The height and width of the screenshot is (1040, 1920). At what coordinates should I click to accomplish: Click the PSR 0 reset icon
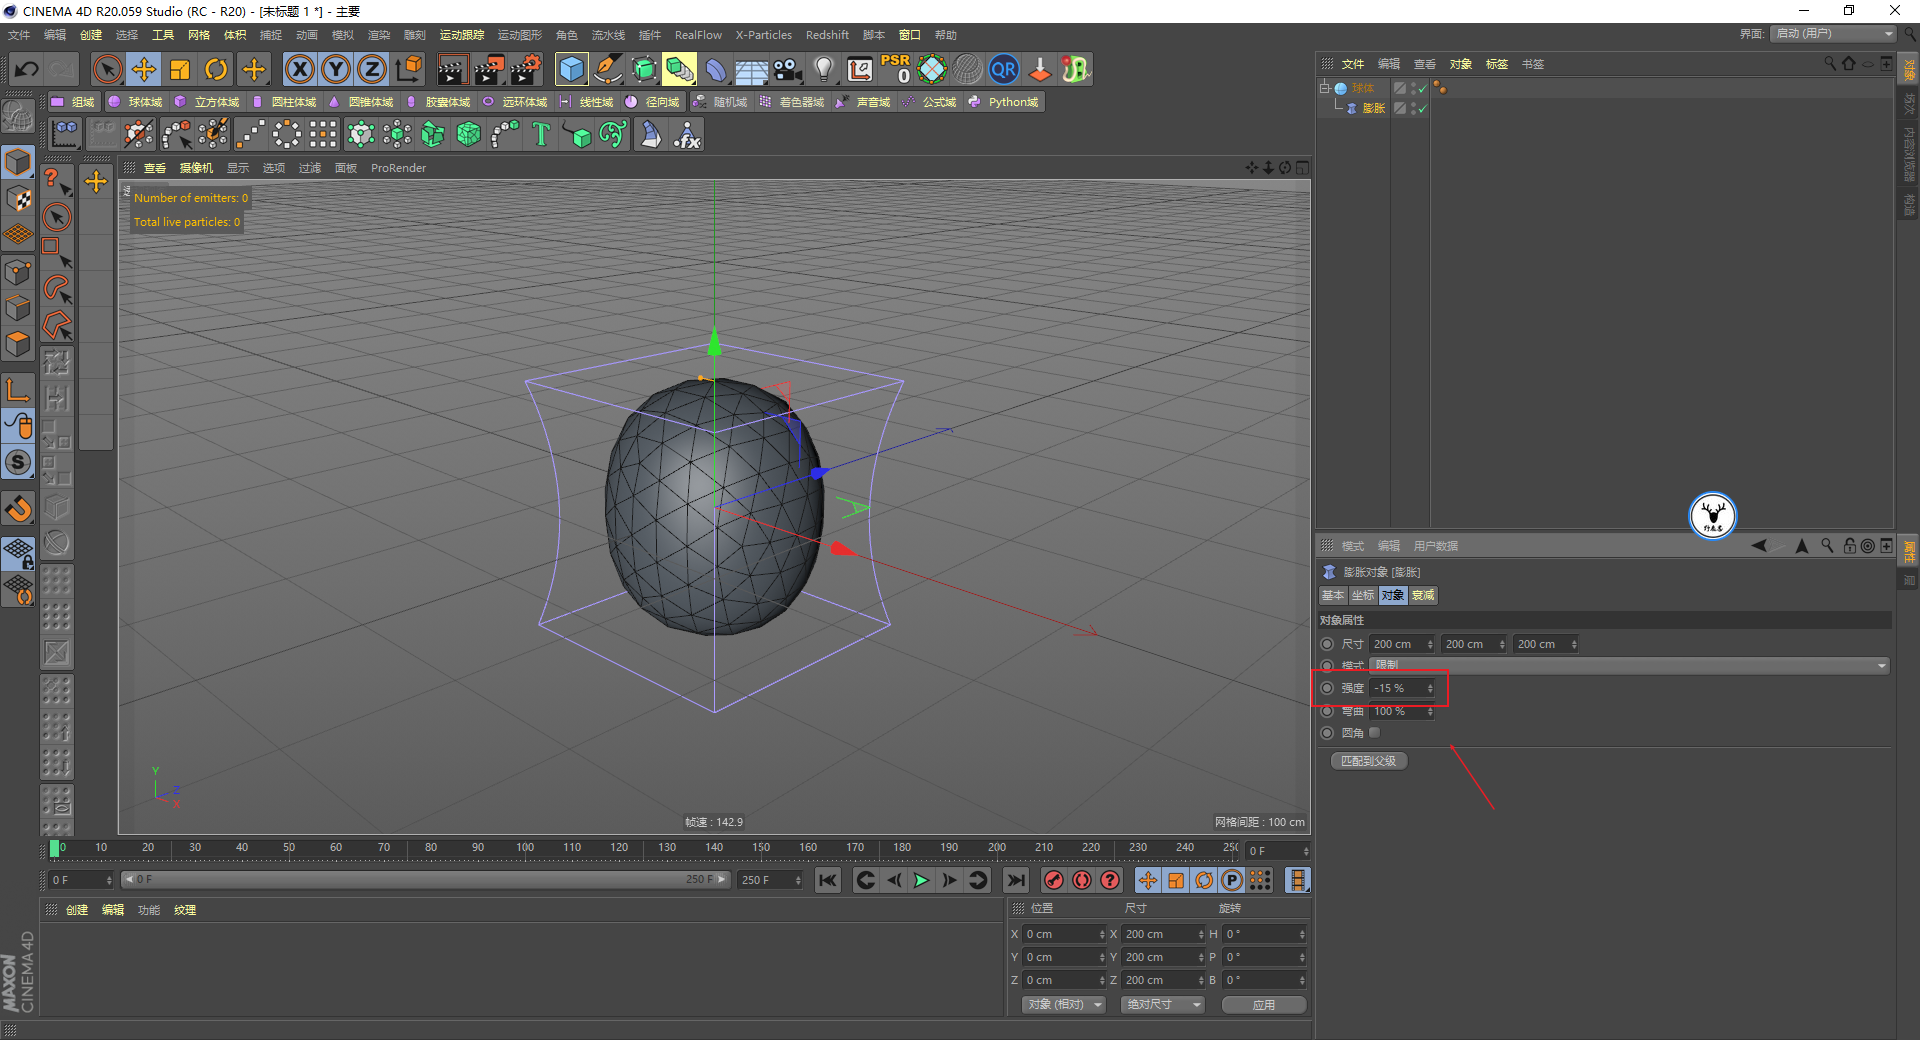pos(895,69)
